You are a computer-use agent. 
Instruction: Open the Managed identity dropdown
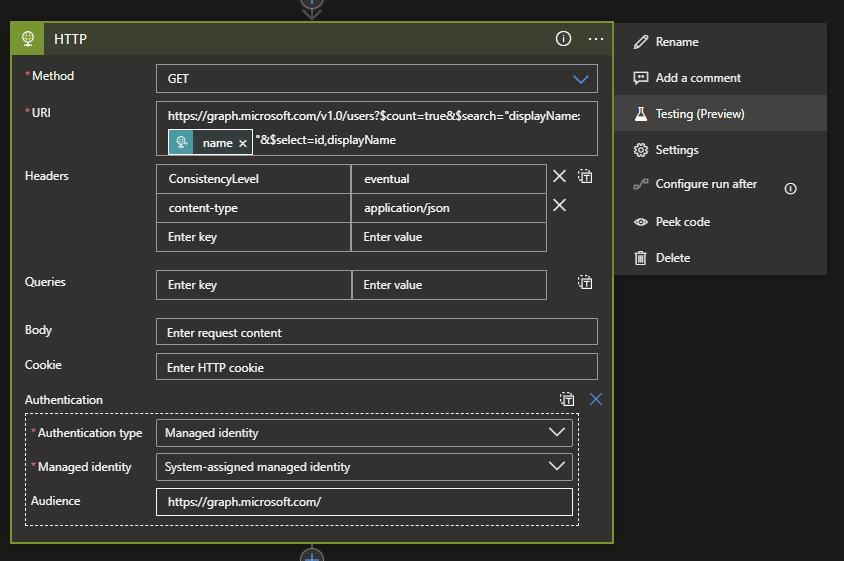click(x=364, y=467)
